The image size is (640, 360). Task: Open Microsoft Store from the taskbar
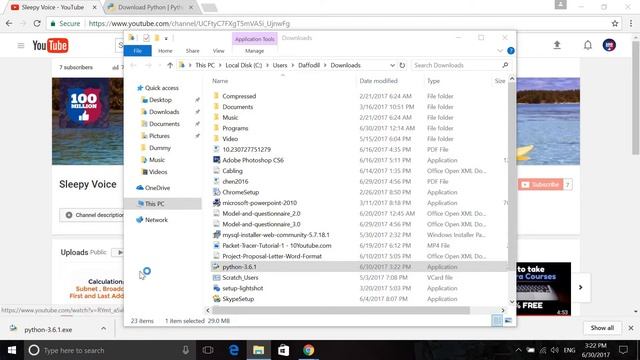point(283,350)
